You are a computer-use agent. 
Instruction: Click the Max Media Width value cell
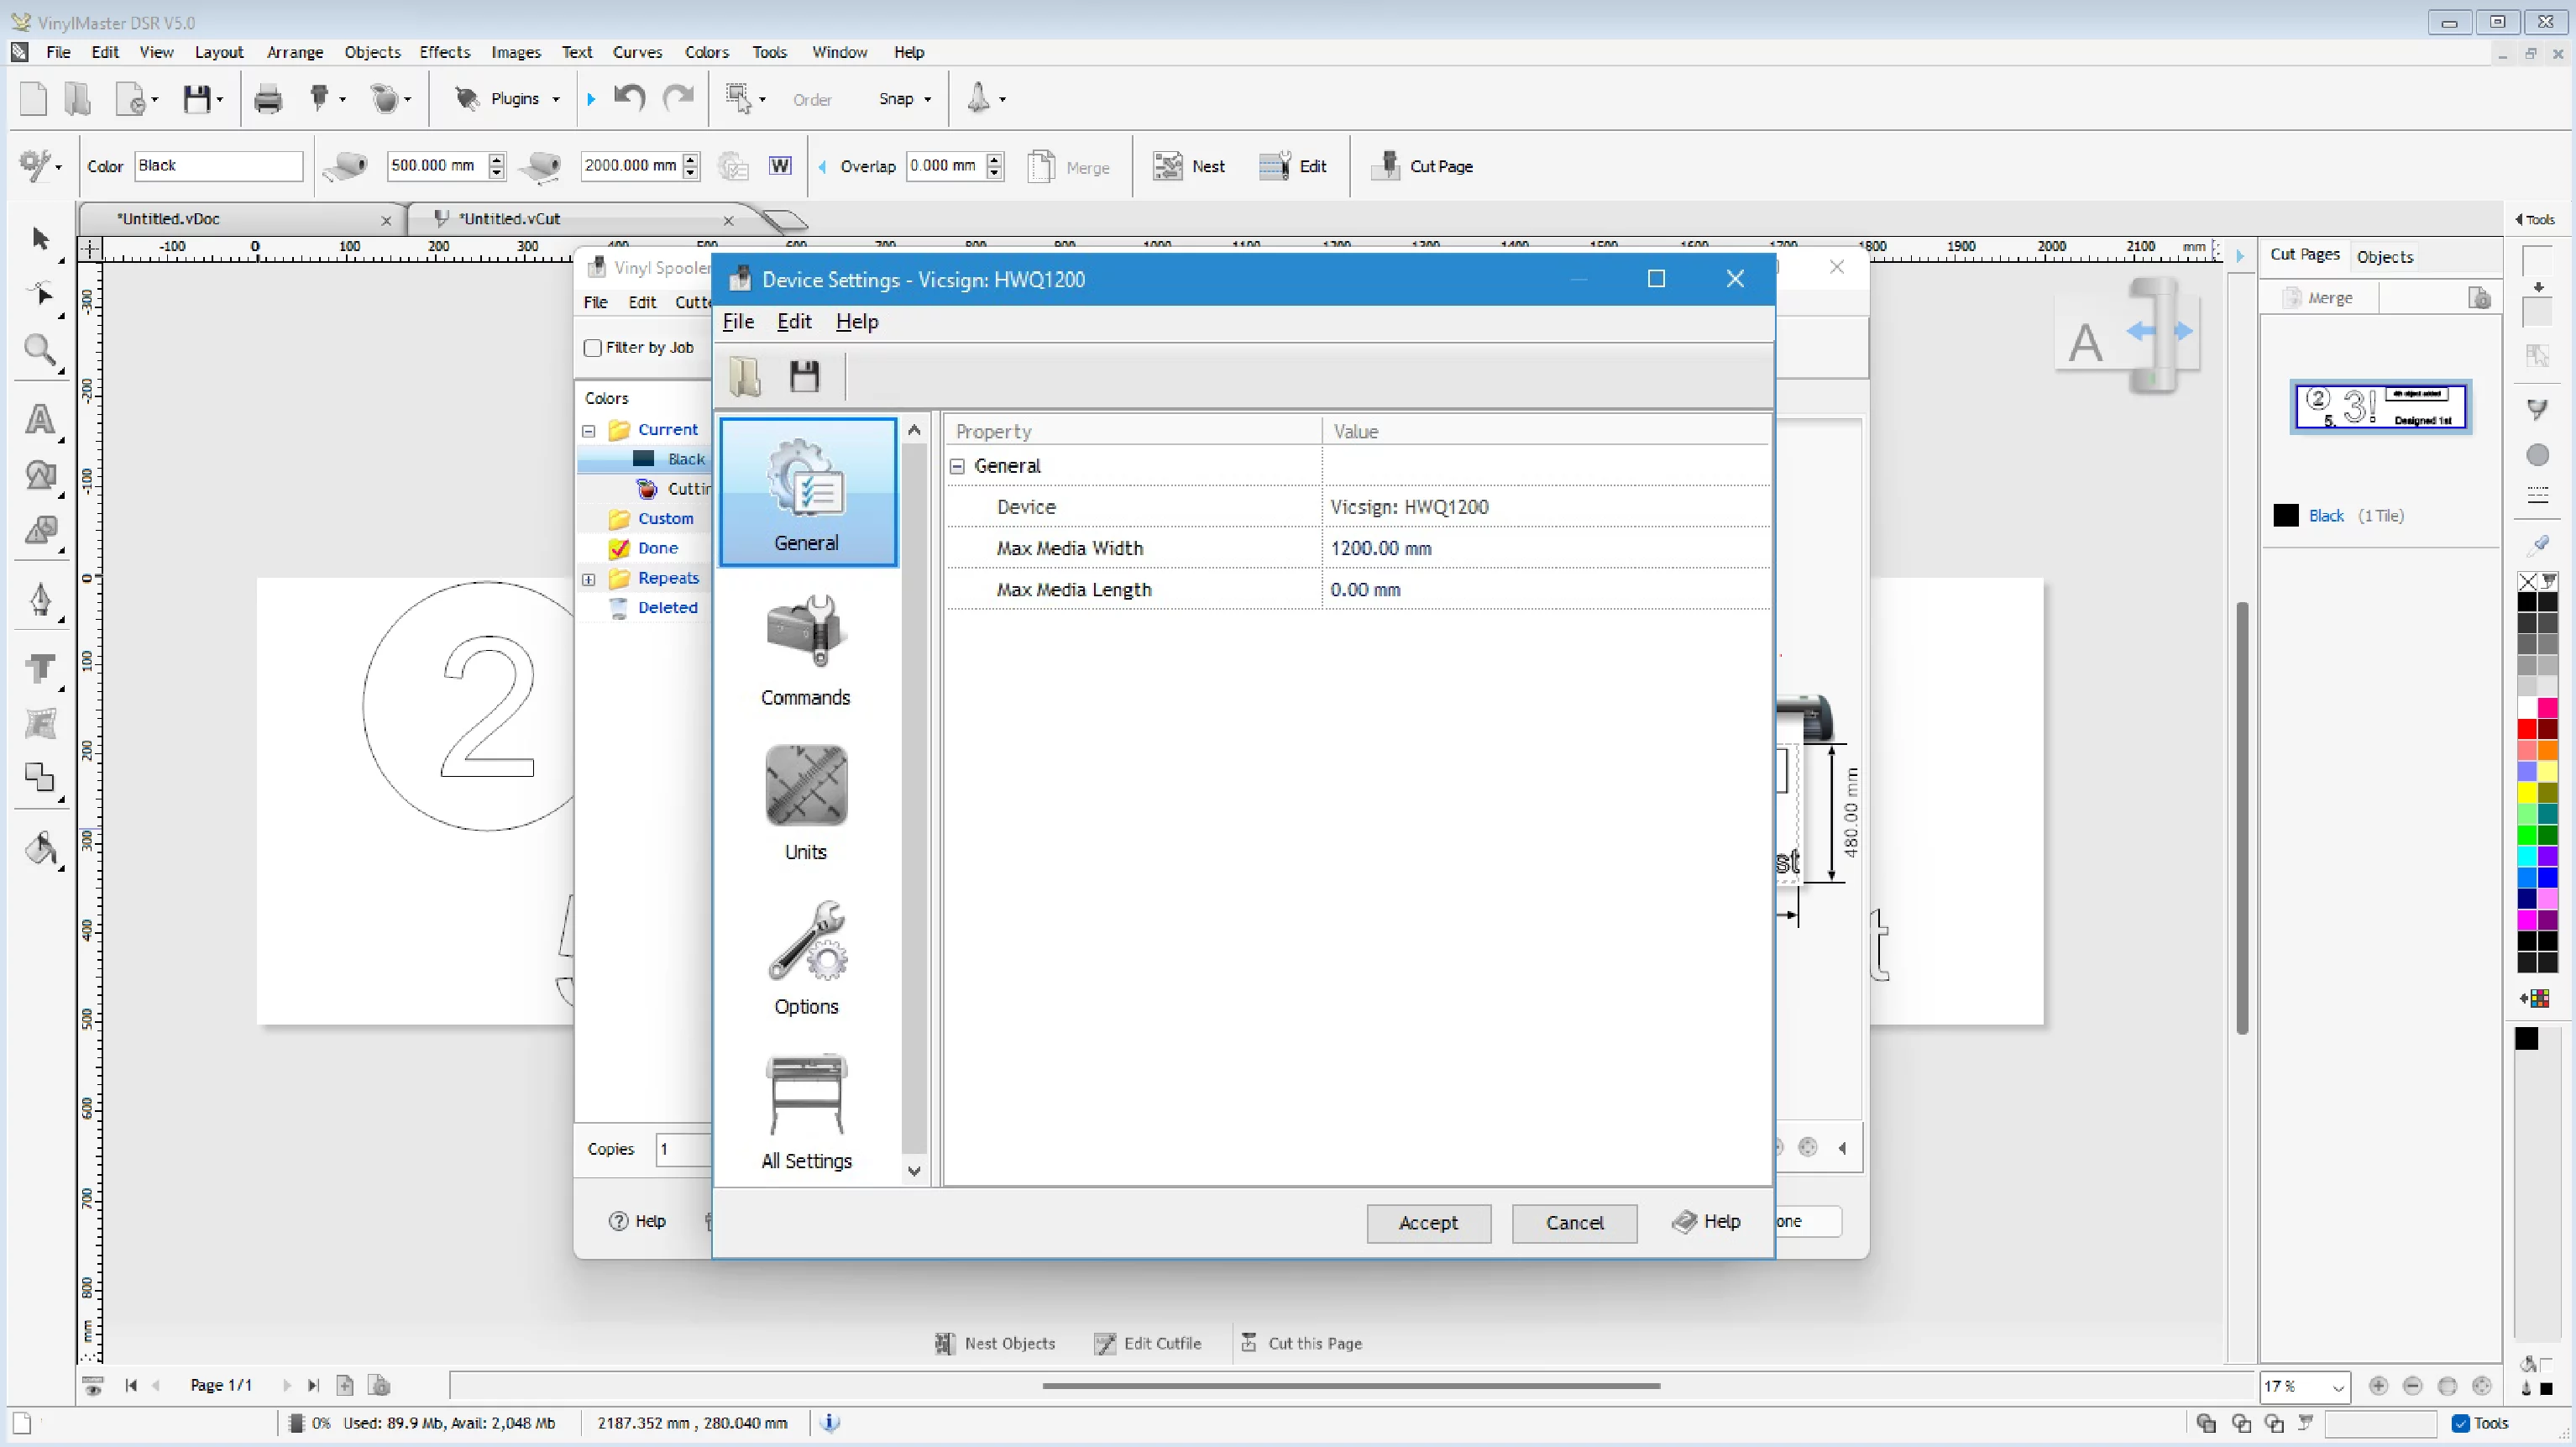point(1545,549)
